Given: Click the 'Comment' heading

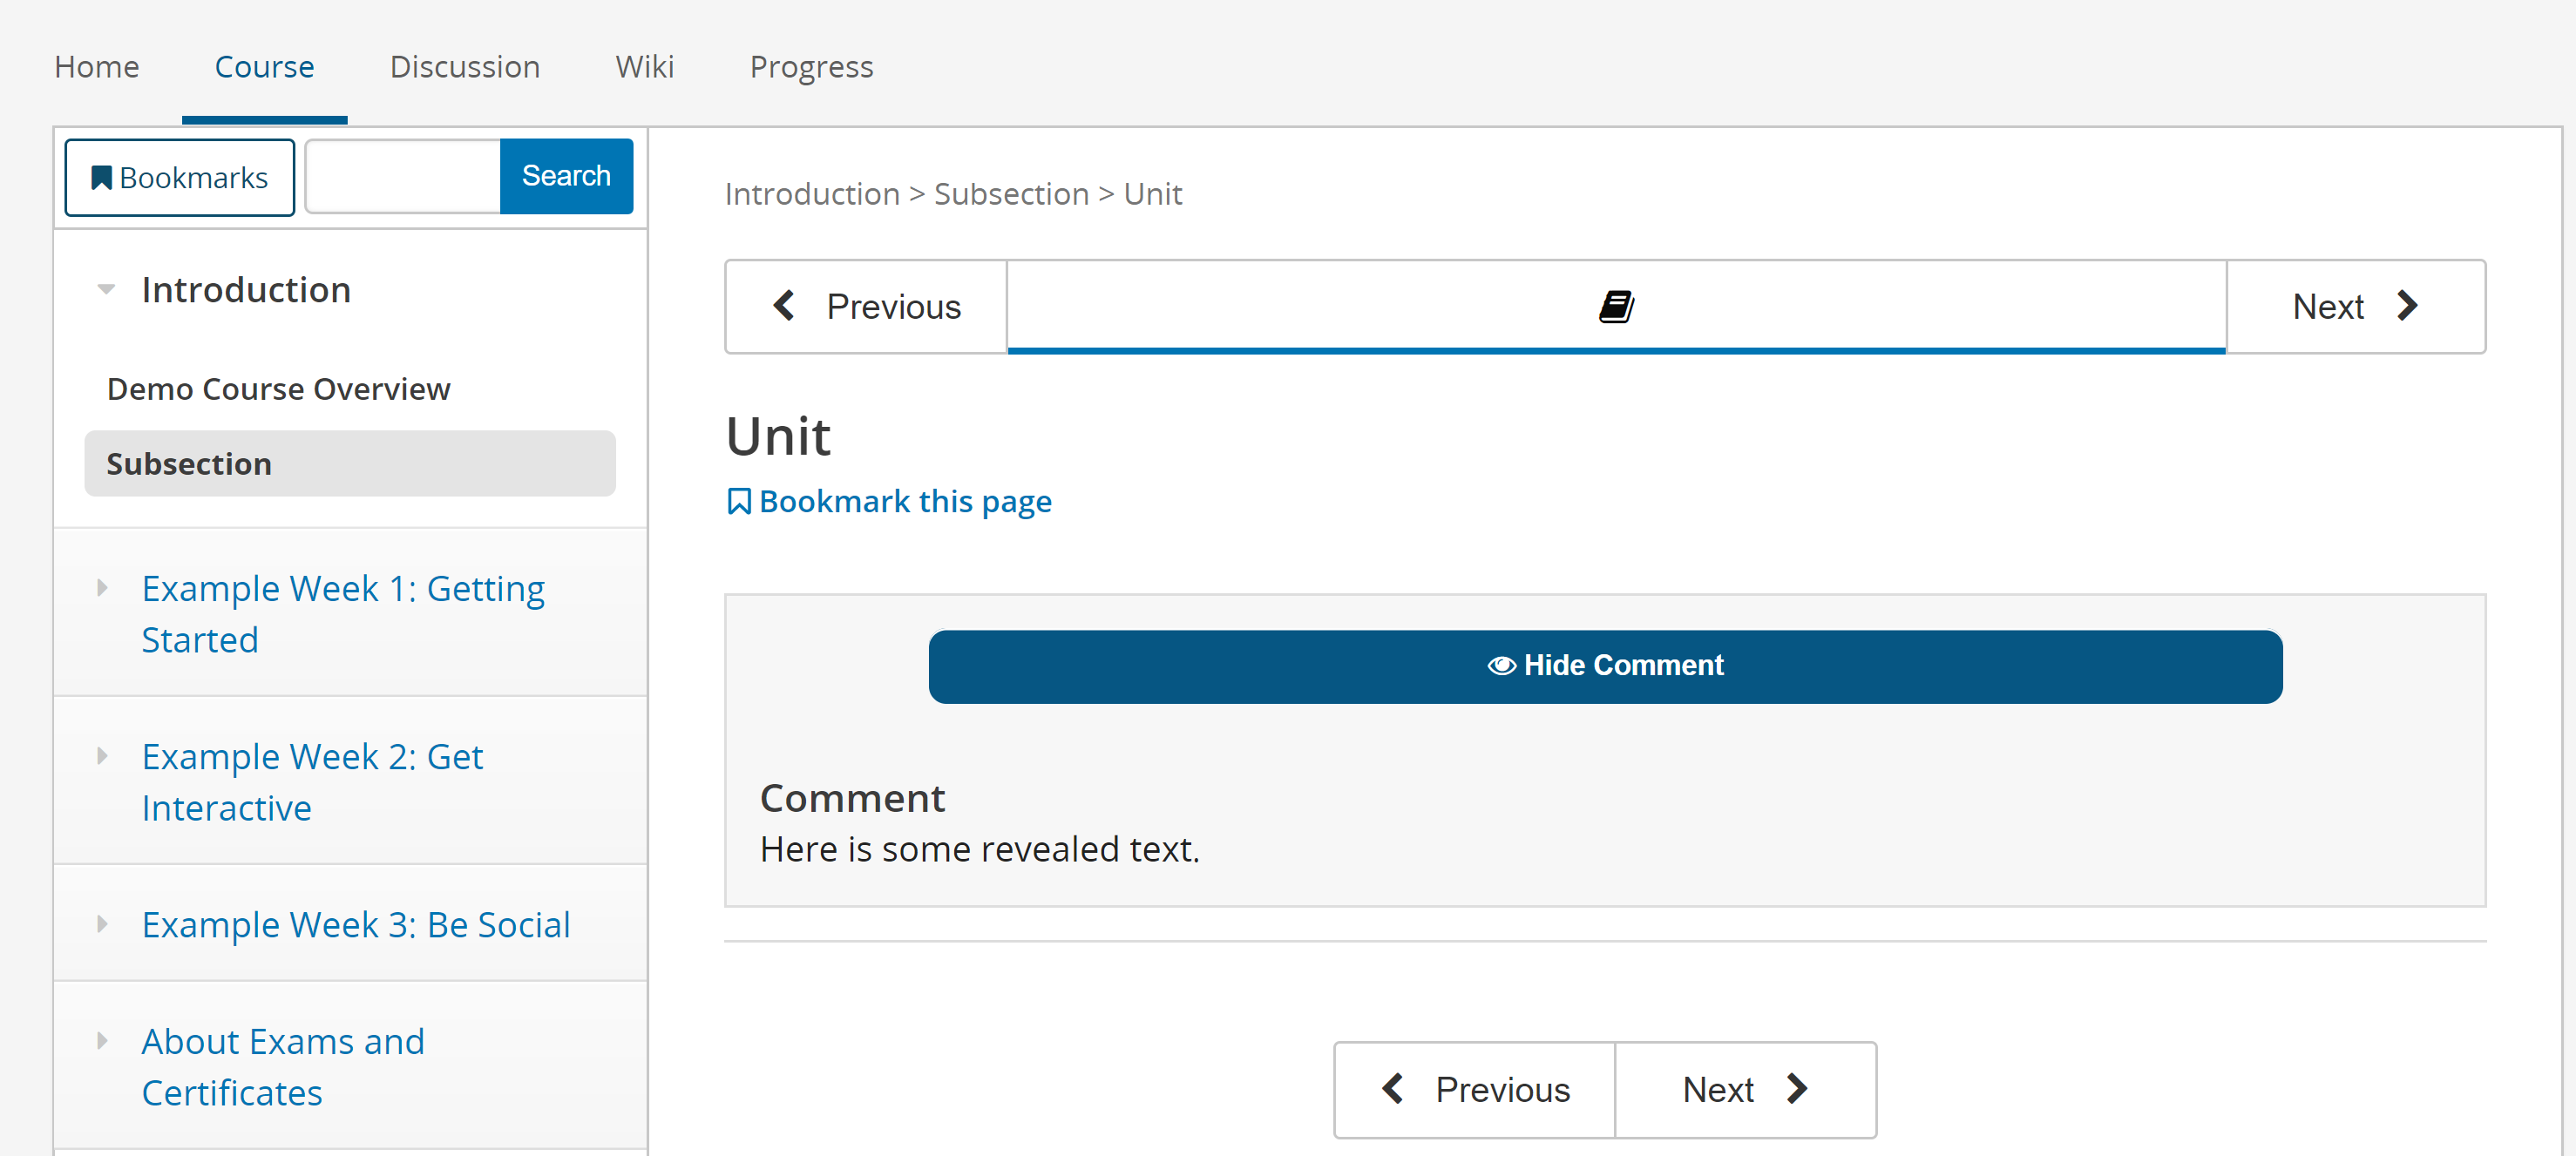Looking at the screenshot, I should tap(852, 798).
